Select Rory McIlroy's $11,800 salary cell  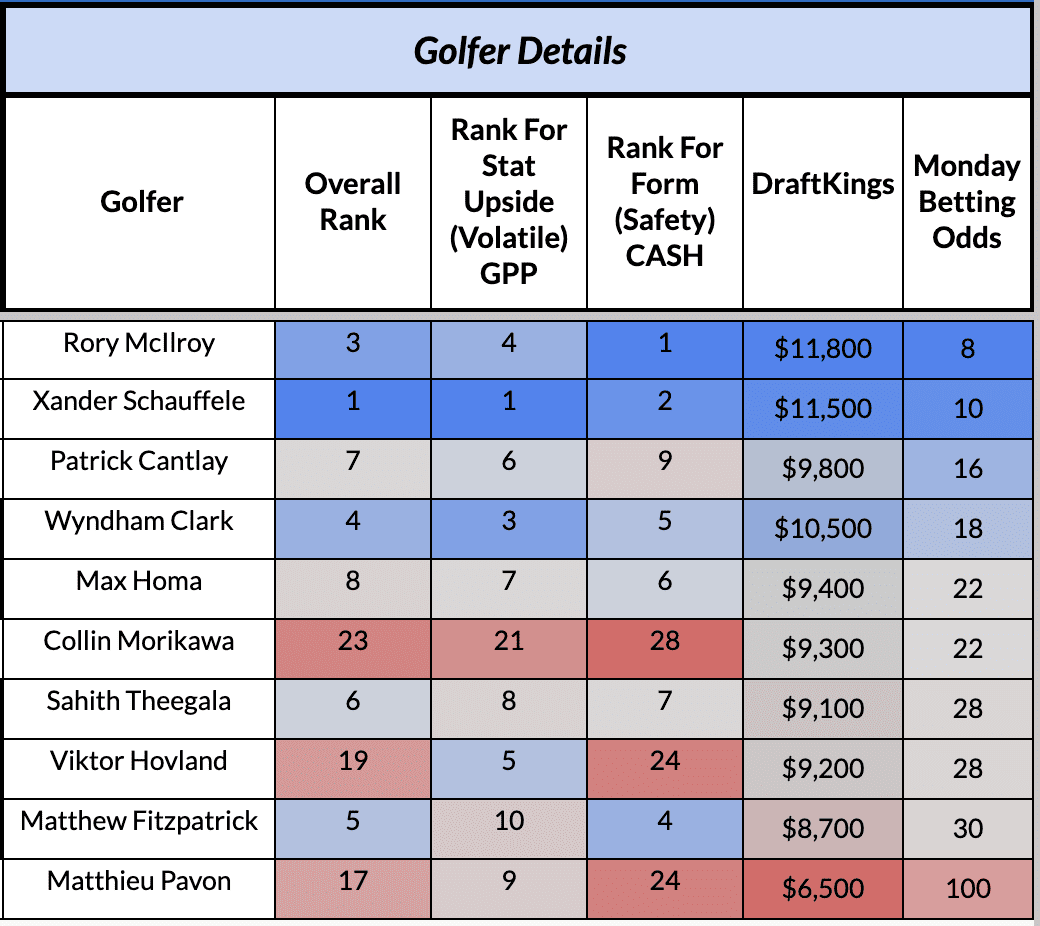(x=822, y=350)
